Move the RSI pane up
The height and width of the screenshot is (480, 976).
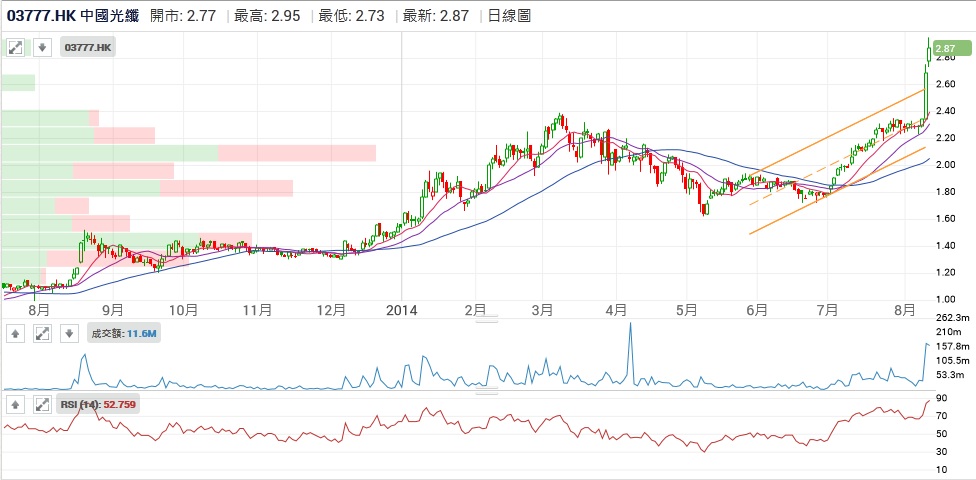point(16,405)
